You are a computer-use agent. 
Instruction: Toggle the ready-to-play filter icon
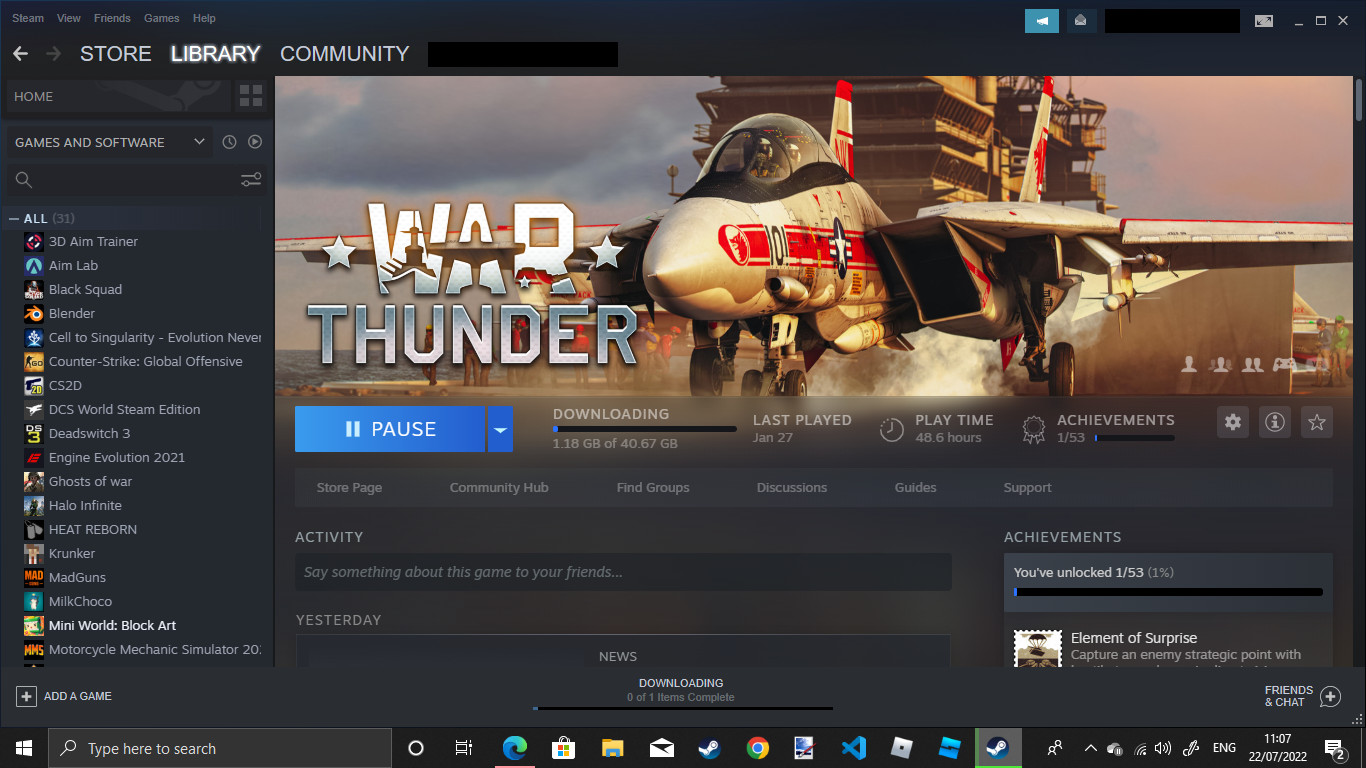255,142
